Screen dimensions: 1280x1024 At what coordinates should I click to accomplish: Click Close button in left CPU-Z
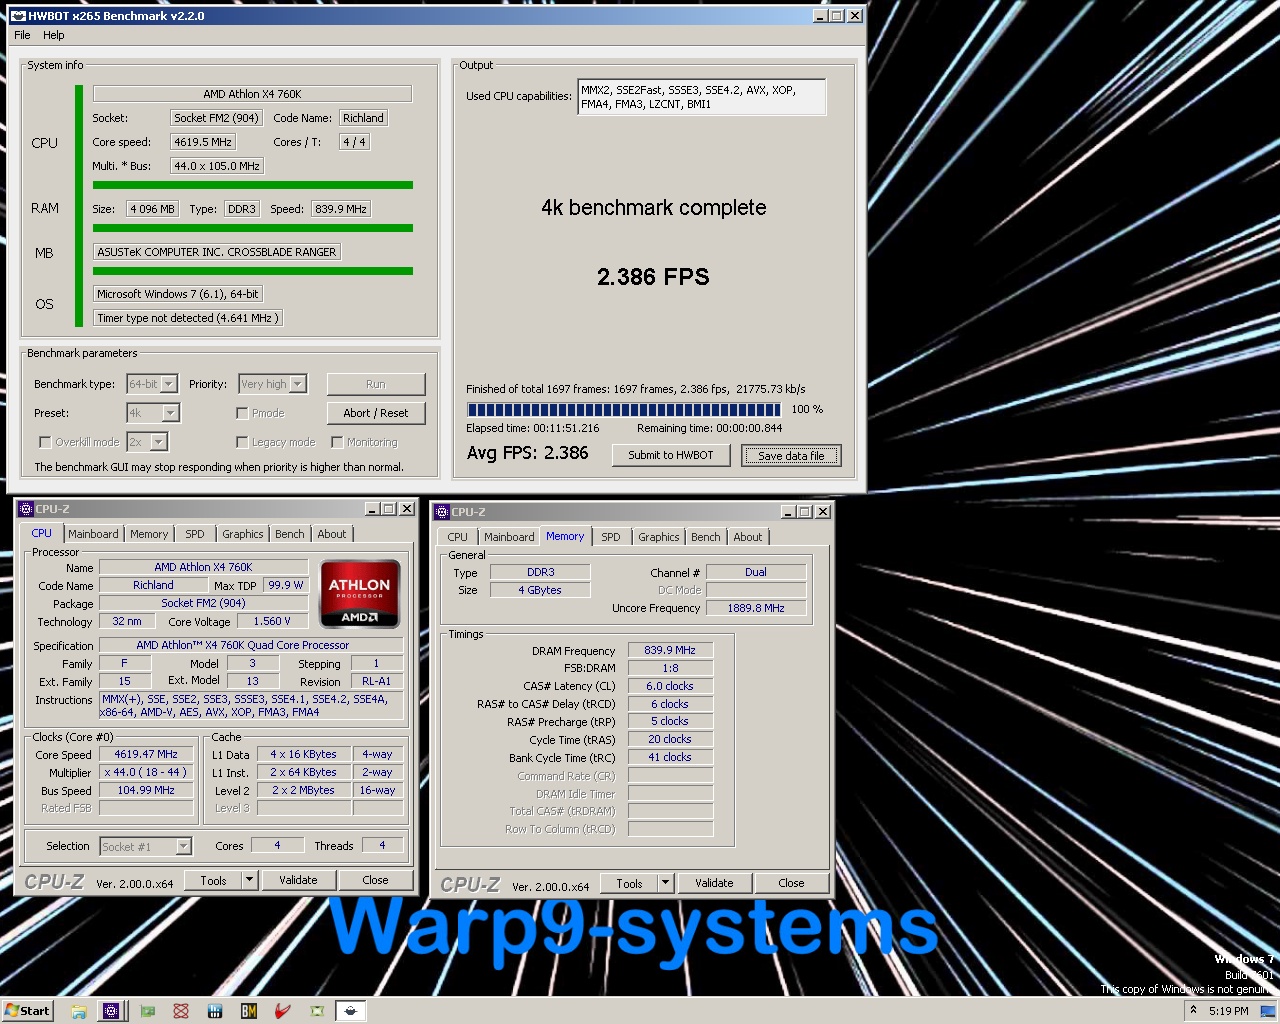tap(376, 880)
